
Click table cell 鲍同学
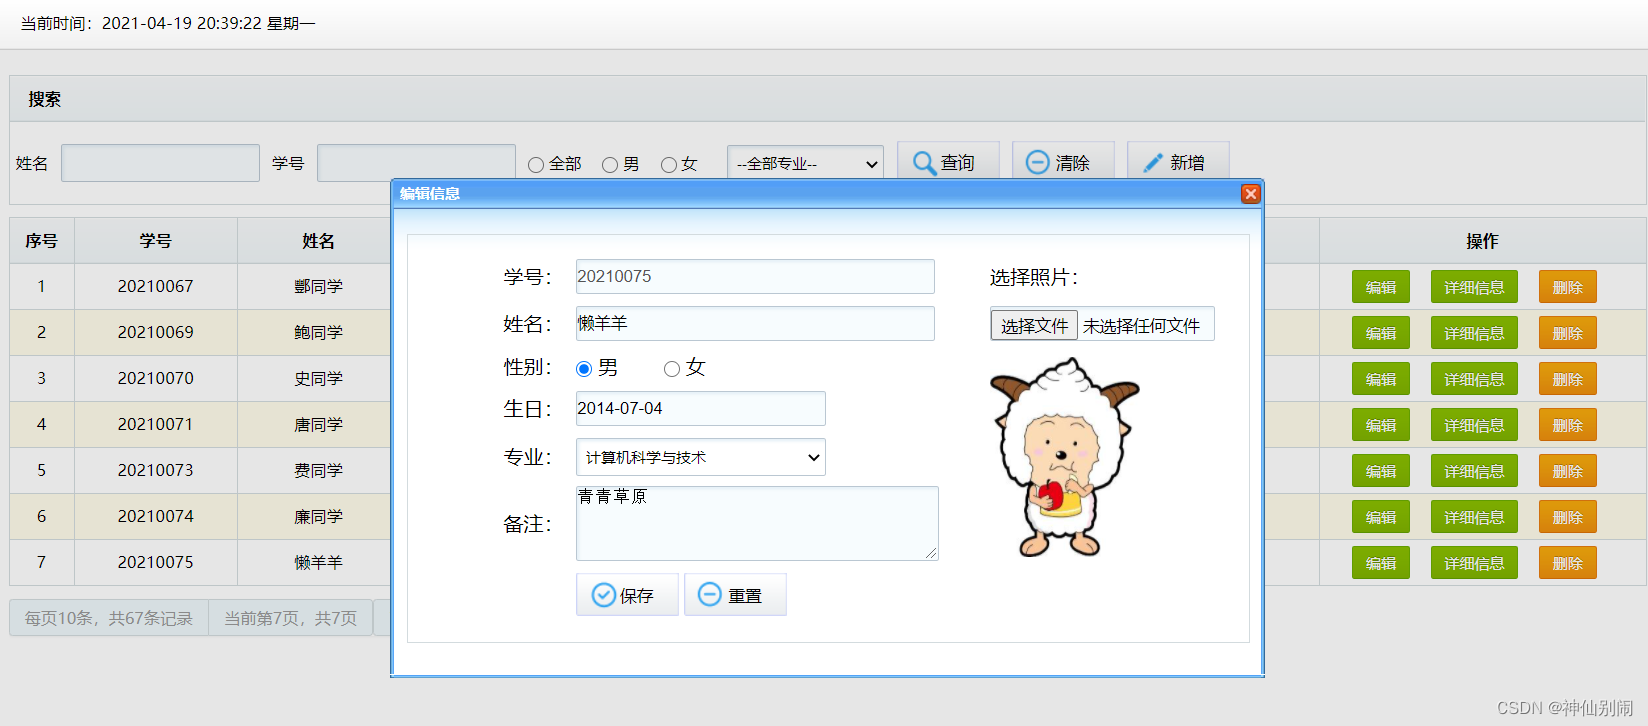point(318,332)
